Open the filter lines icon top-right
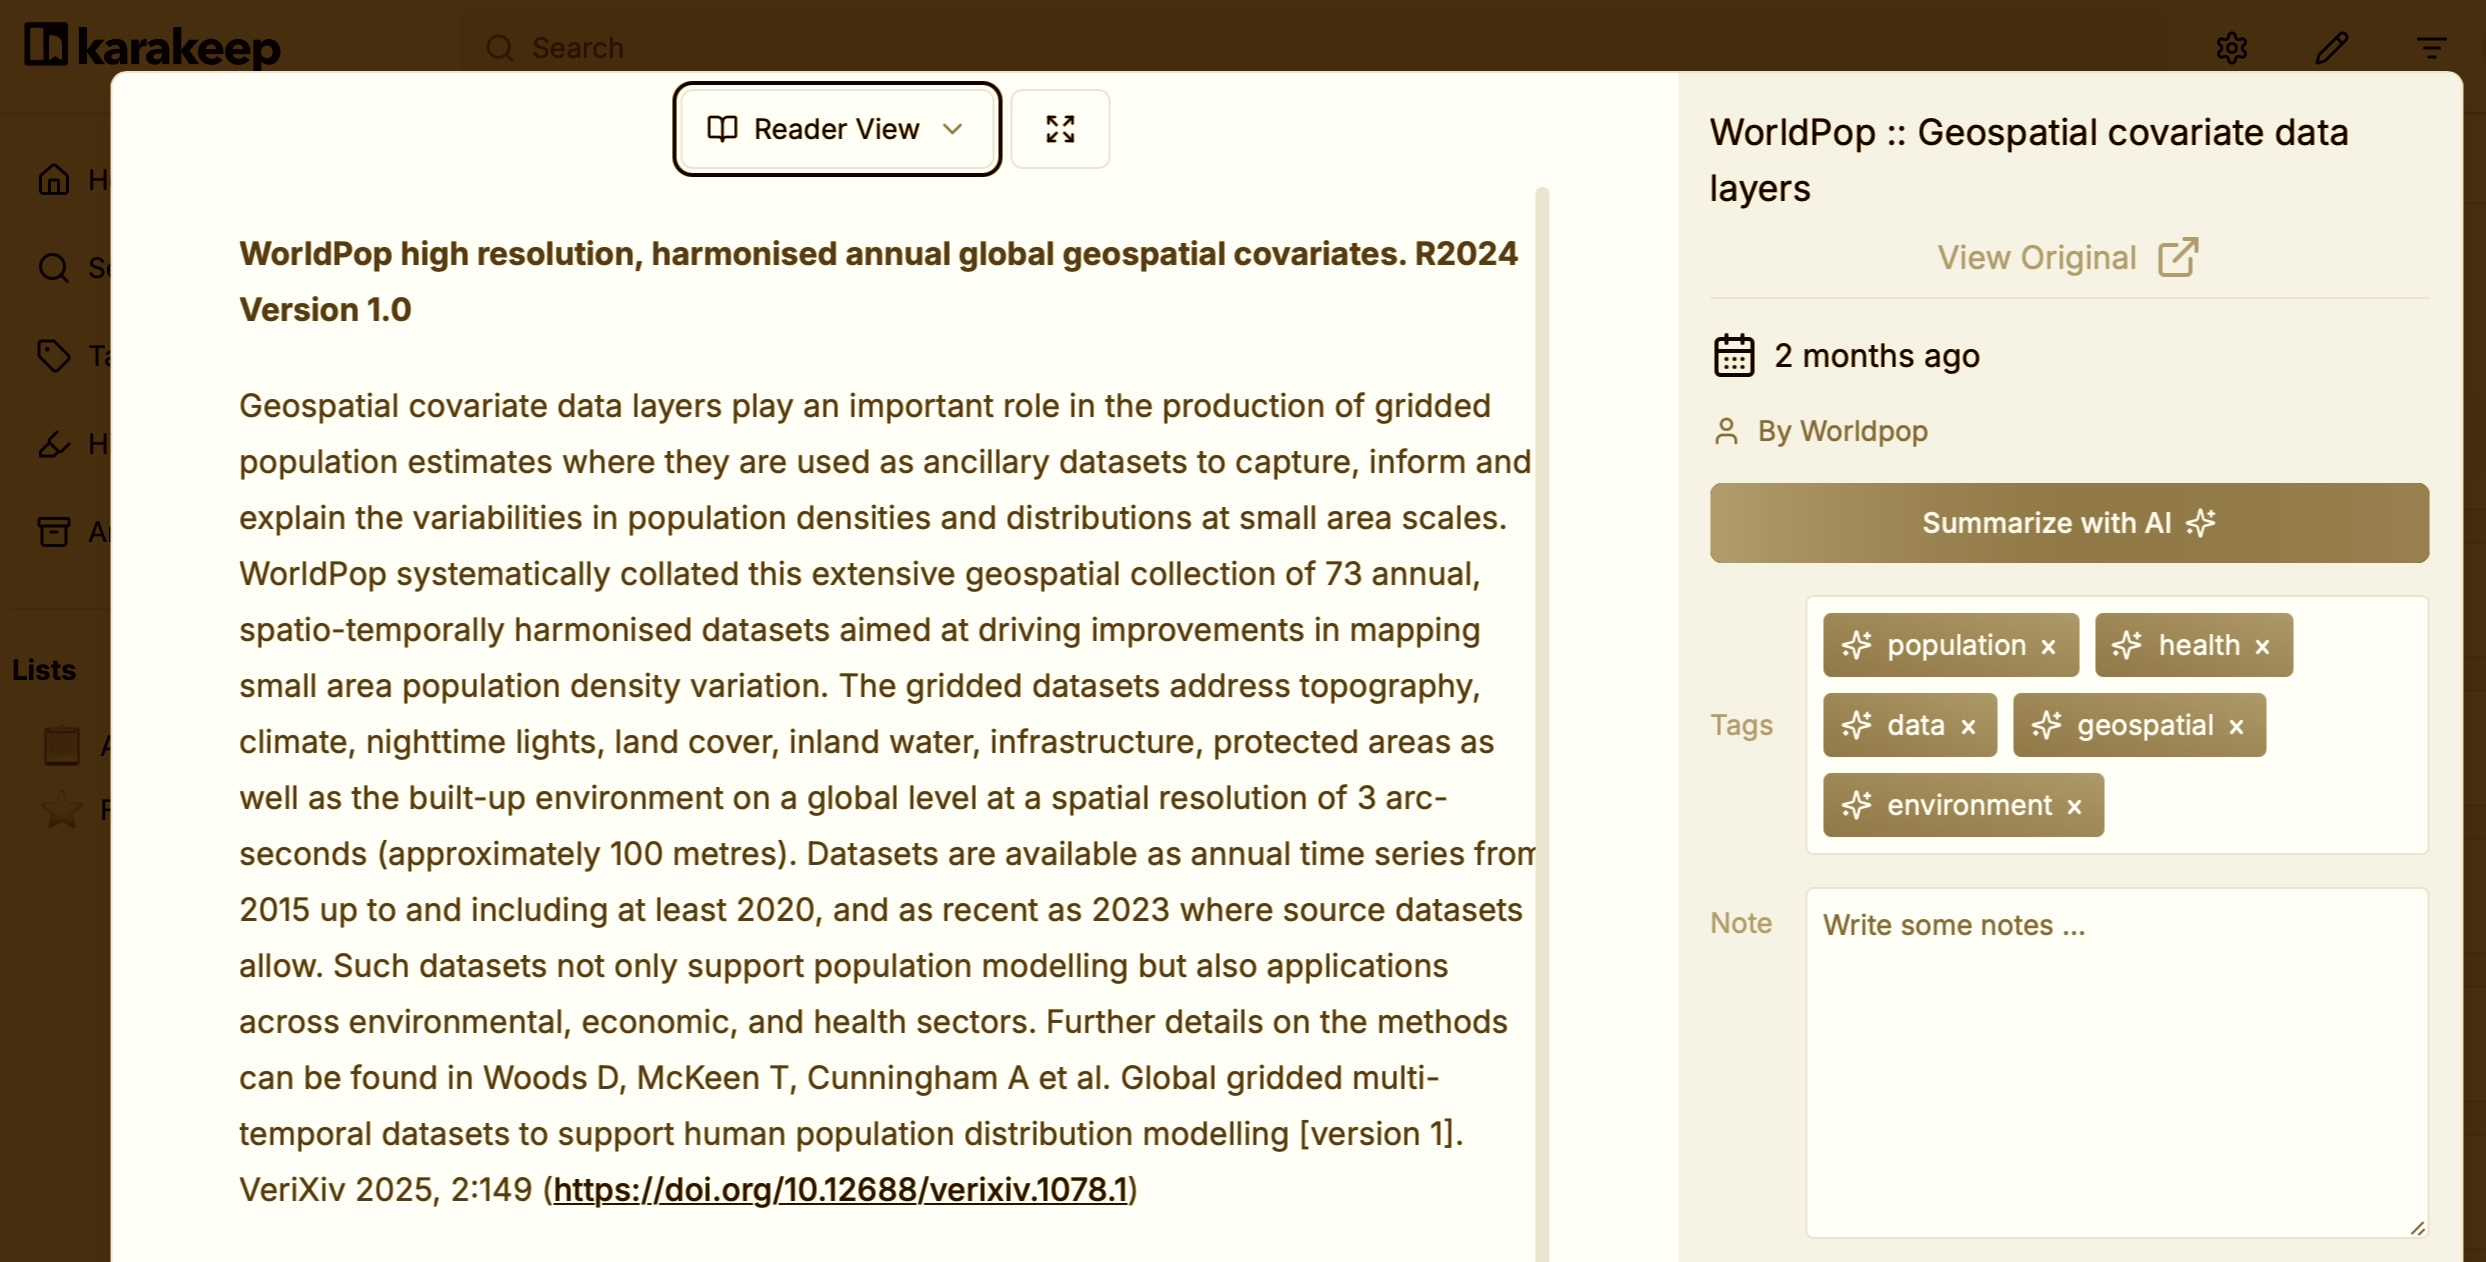The height and width of the screenshot is (1262, 2486). coord(2431,48)
